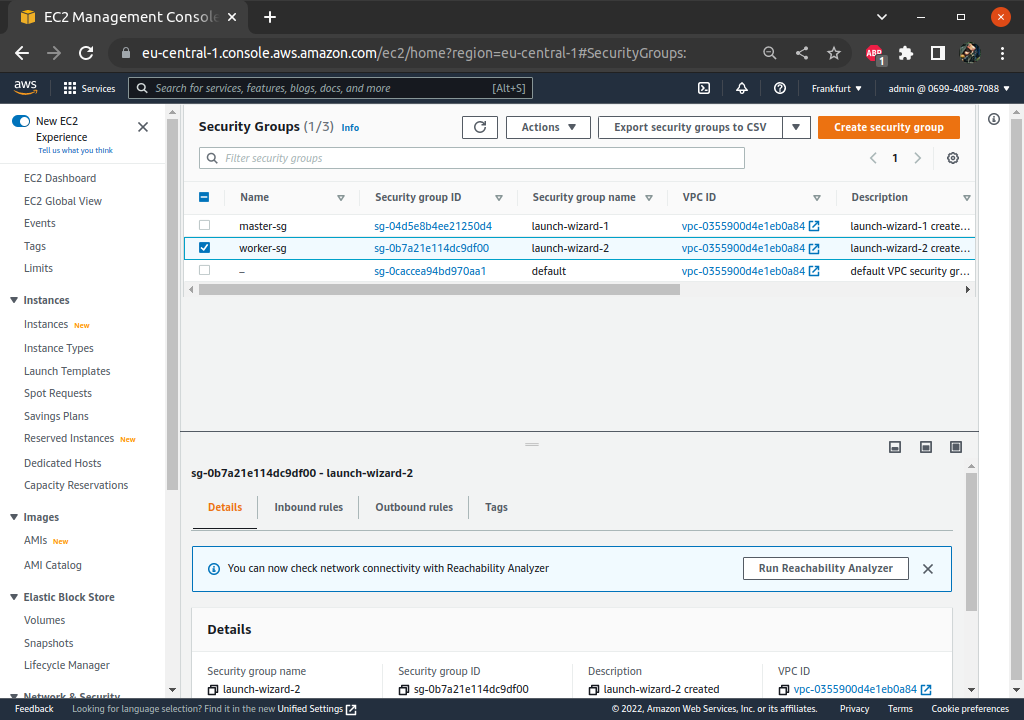Screen dimensions: 1024x720
Task: Switch to the Tags tab
Action: (x=496, y=508)
